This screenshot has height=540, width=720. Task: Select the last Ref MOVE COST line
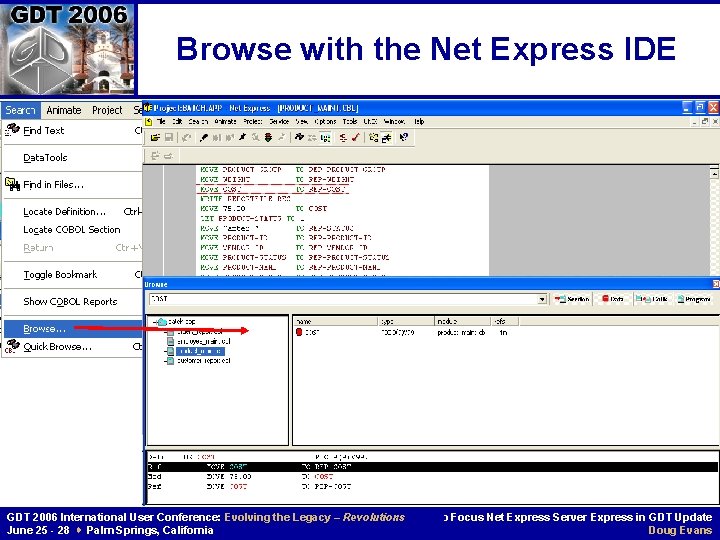click(432, 486)
